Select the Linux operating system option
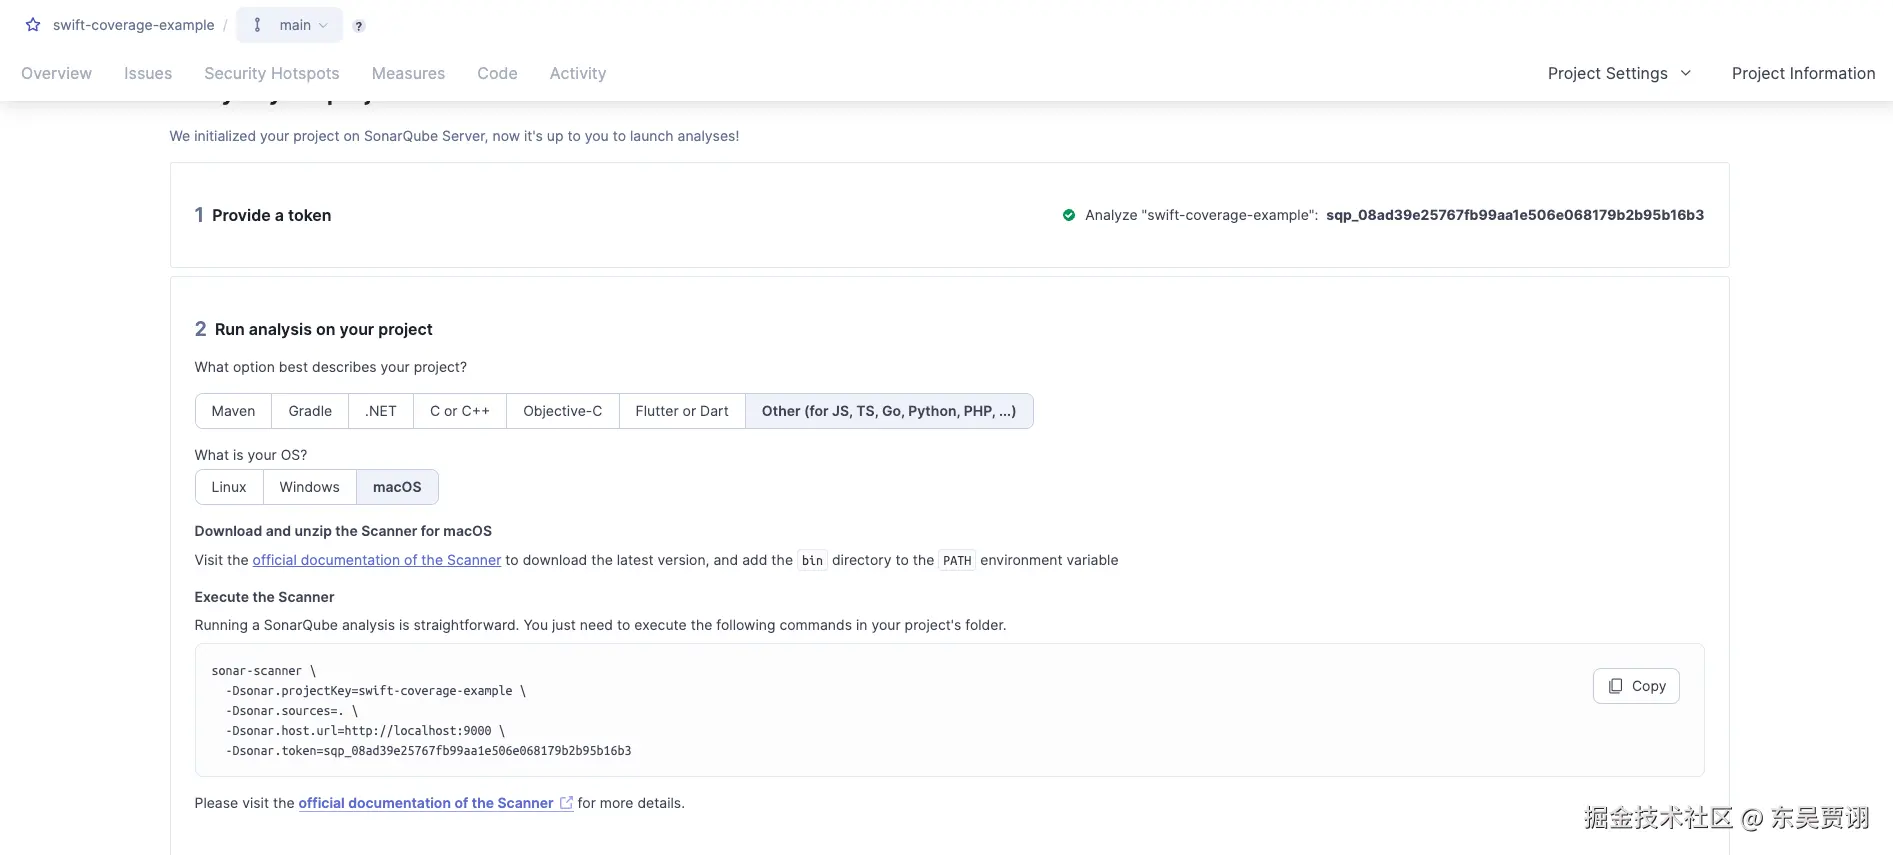1893x855 pixels. pos(229,487)
